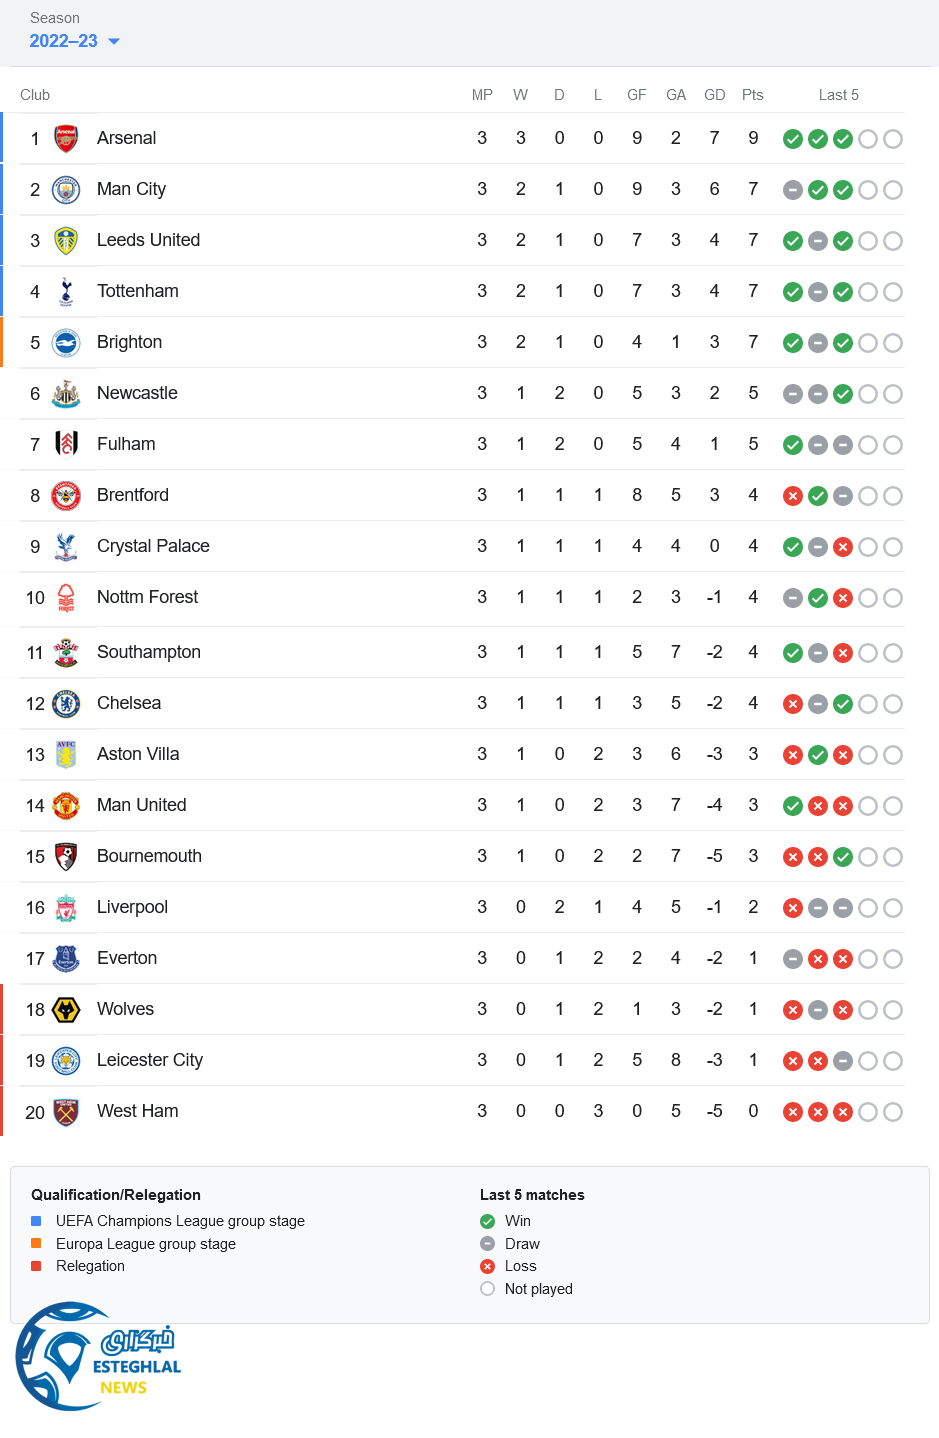Click the Wolves club crest icon
The image size is (939, 1438).
click(66, 1010)
